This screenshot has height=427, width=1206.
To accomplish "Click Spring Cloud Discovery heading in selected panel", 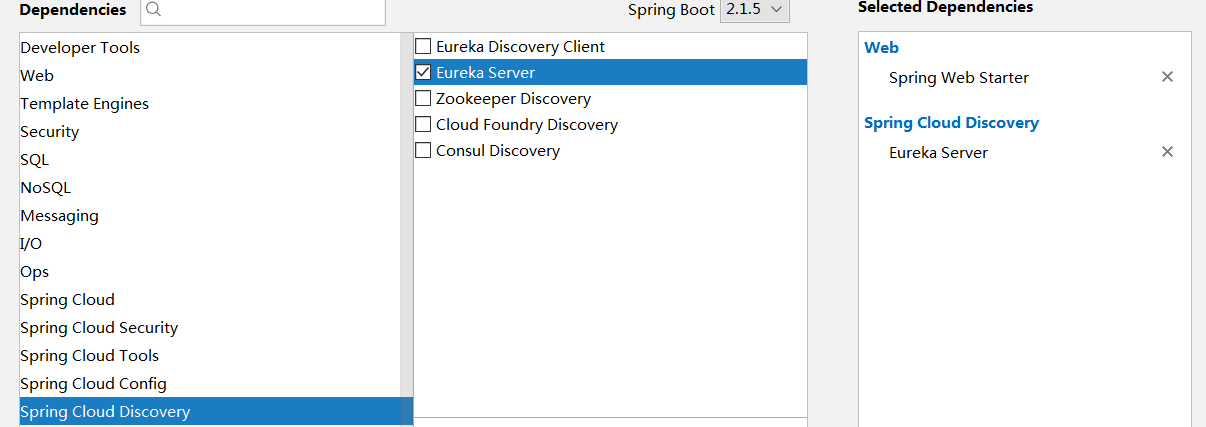I will click(x=951, y=122).
